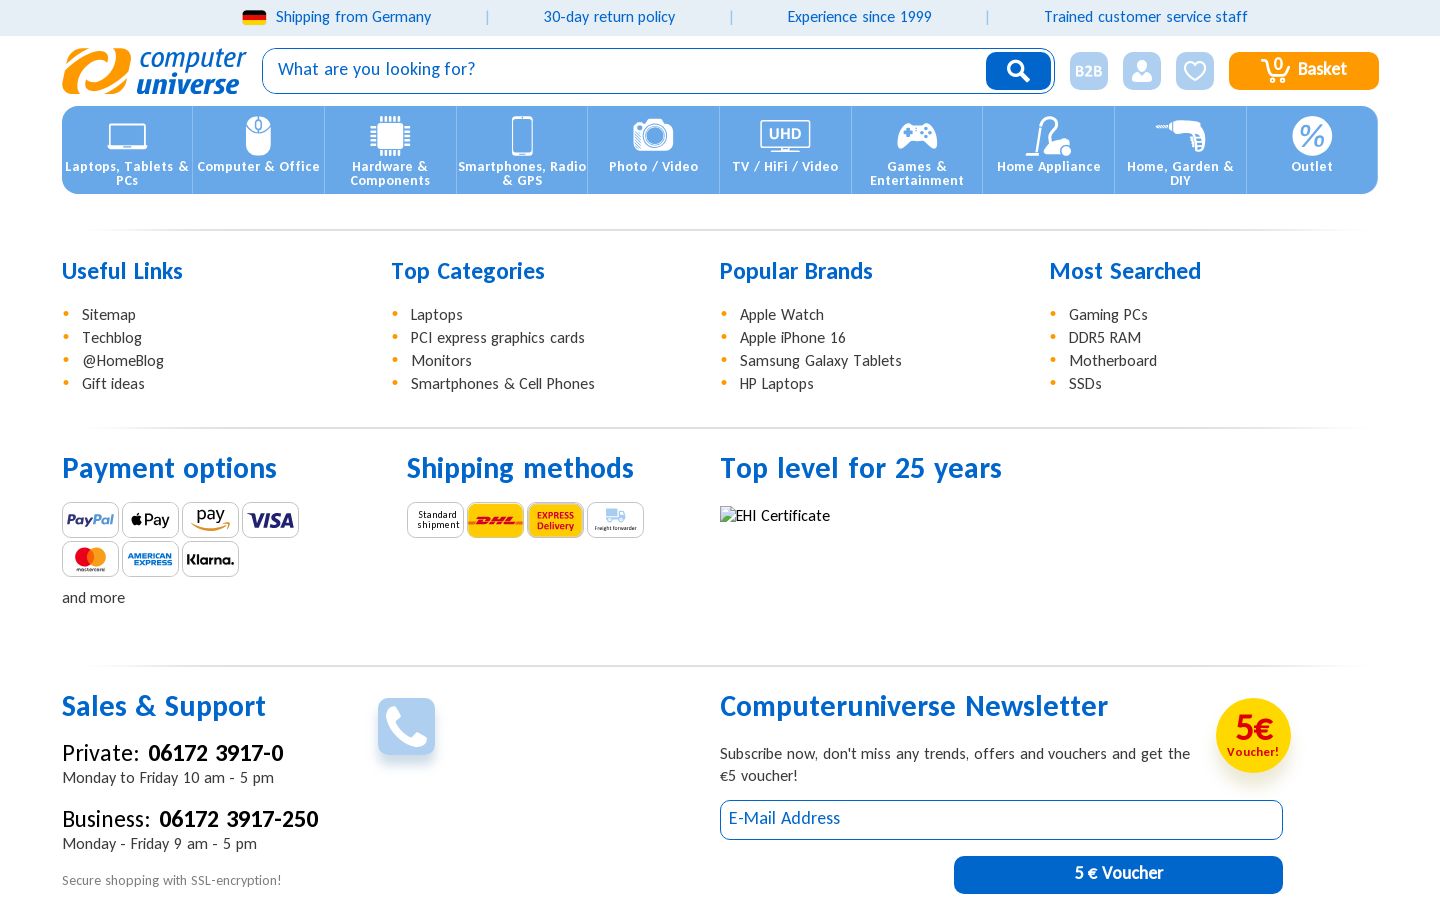Open Computer & Office category
Screen dimensions: 1440x900
(x=258, y=150)
